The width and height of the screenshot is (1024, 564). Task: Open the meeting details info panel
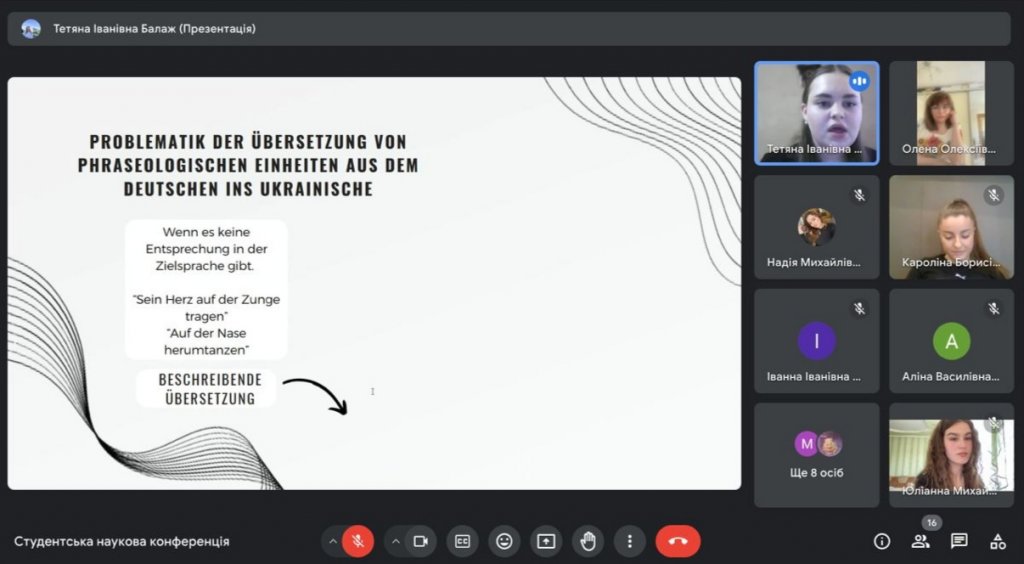coord(882,541)
